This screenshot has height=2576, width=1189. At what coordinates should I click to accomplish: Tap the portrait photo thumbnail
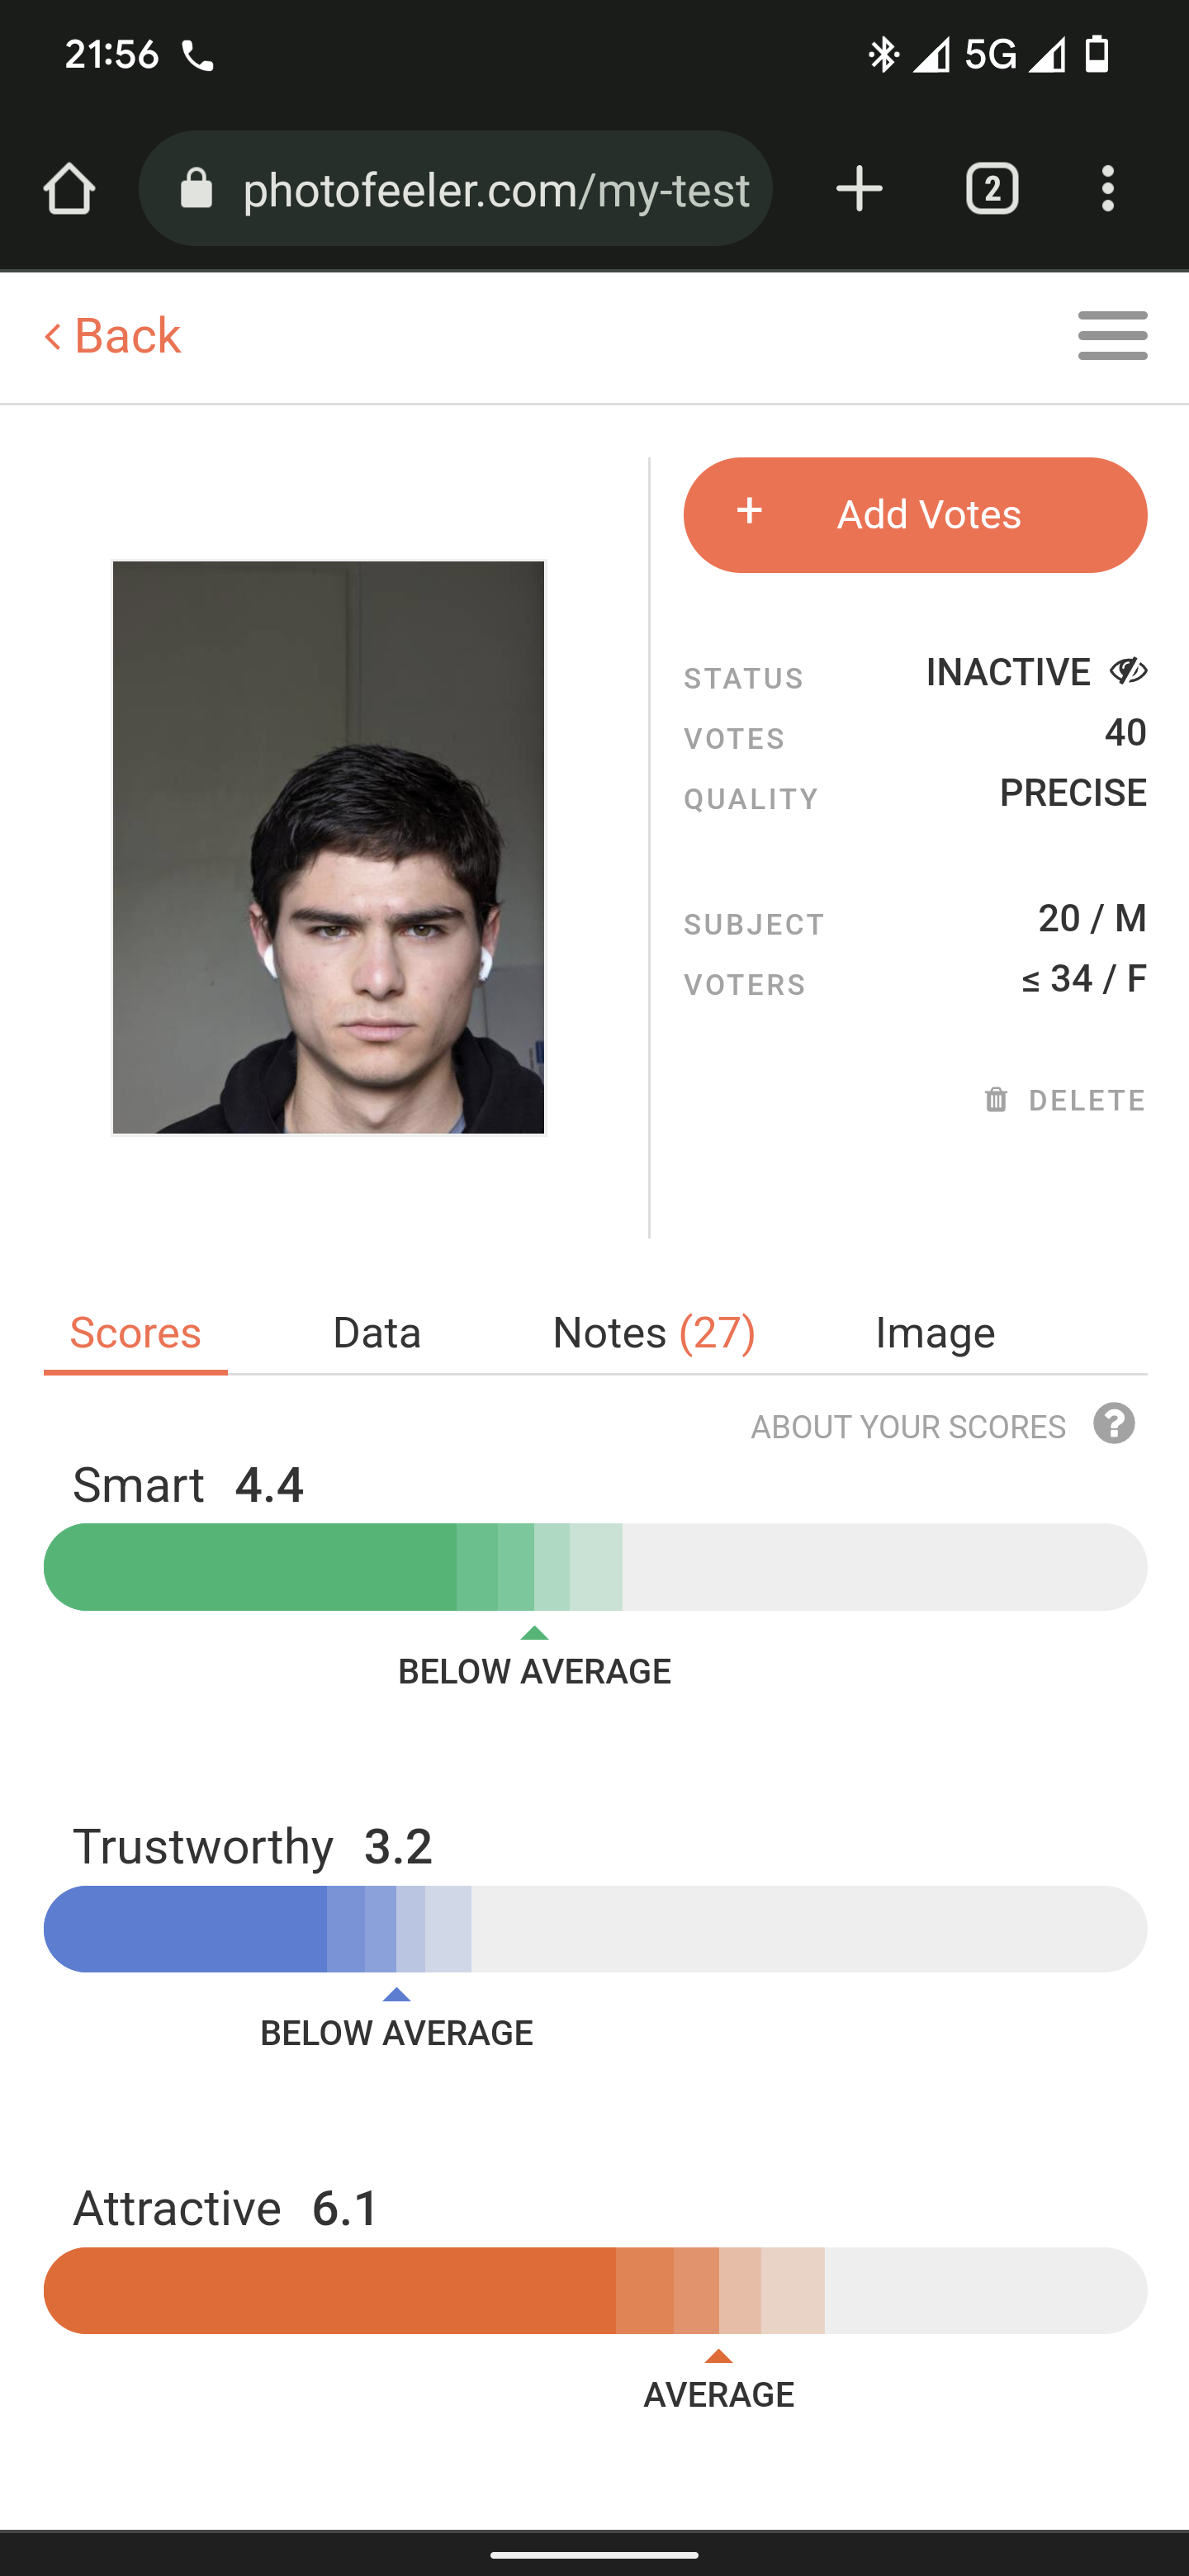click(328, 847)
